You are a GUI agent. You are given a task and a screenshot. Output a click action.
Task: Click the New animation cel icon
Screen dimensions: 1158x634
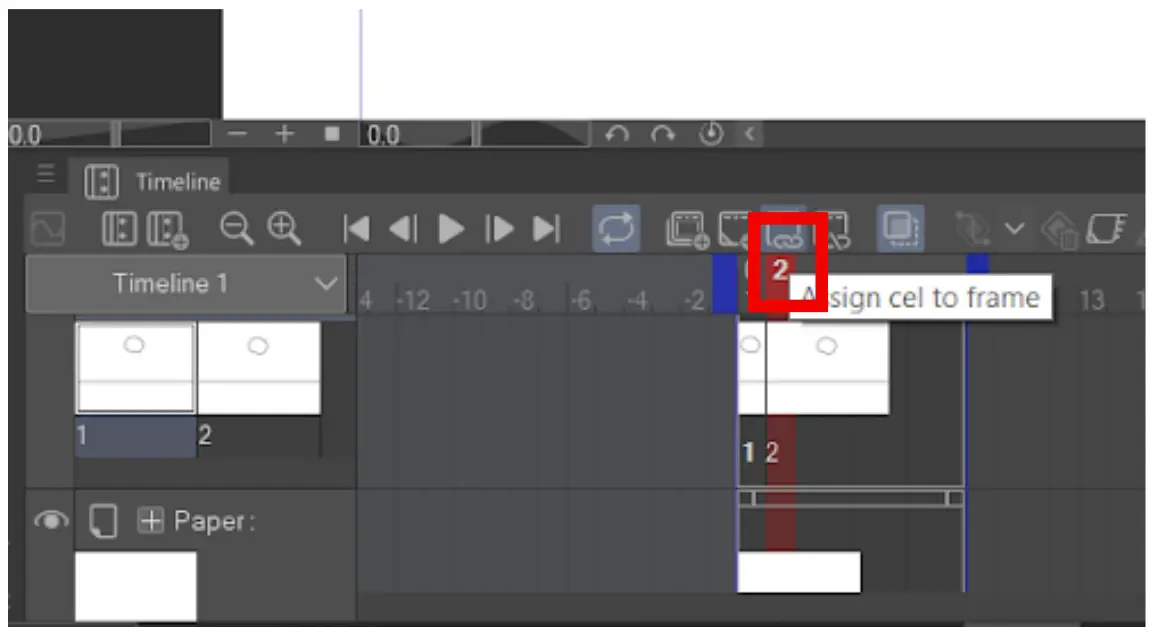click(687, 229)
